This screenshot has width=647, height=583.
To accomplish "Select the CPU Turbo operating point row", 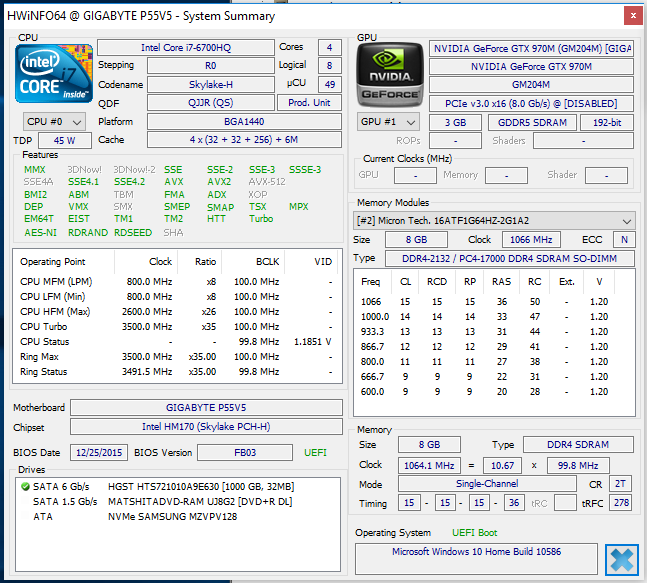I will click(x=176, y=327).
